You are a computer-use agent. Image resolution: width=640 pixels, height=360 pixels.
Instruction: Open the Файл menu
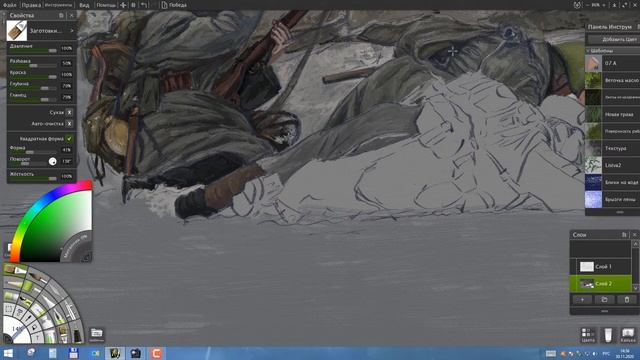pyautogui.click(x=9, y=5)
